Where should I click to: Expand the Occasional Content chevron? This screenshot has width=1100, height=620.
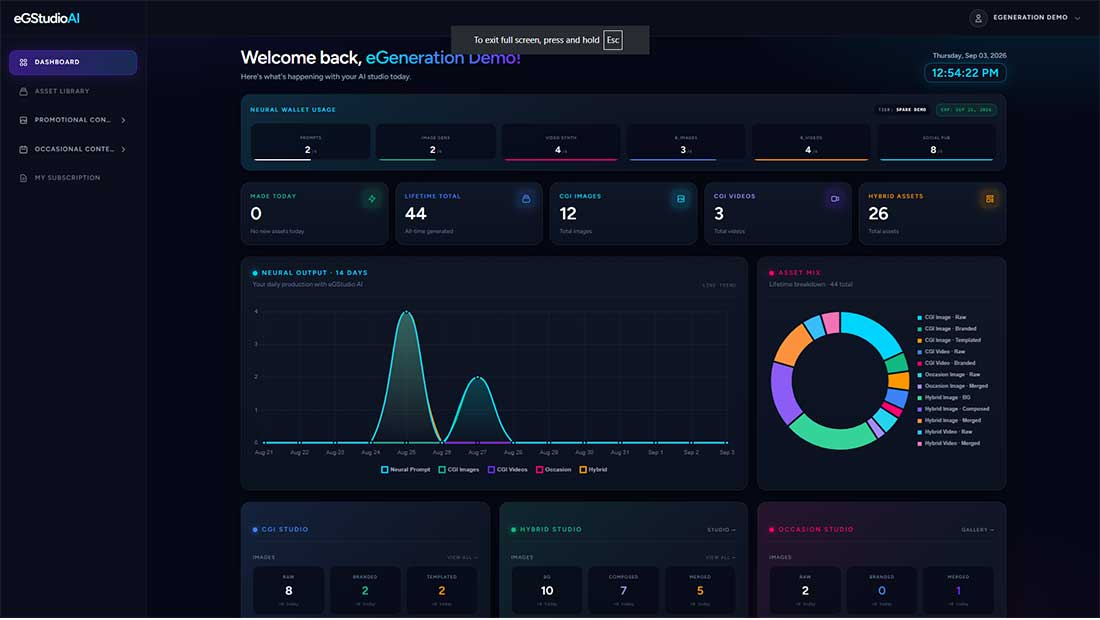(123, 149)
